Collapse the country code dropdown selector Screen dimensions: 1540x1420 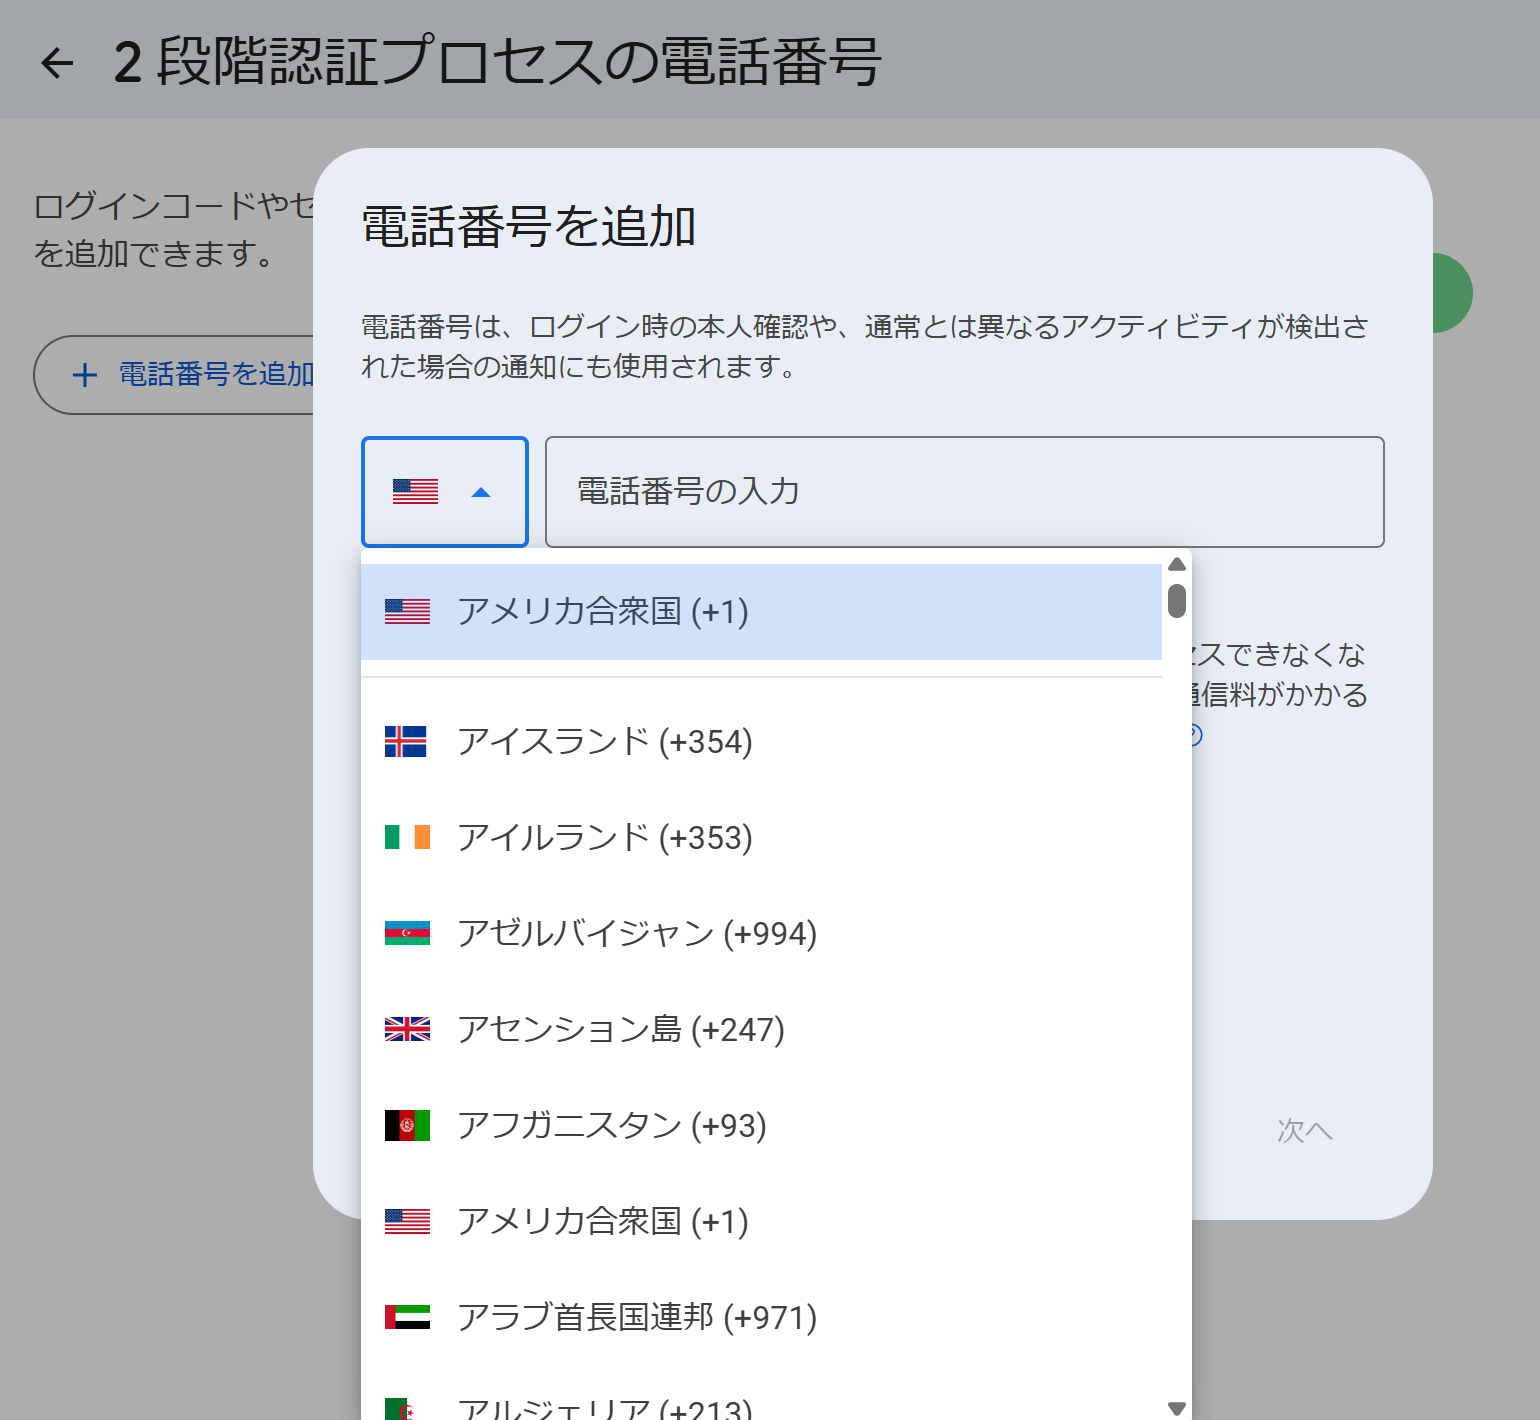point(481,492)
